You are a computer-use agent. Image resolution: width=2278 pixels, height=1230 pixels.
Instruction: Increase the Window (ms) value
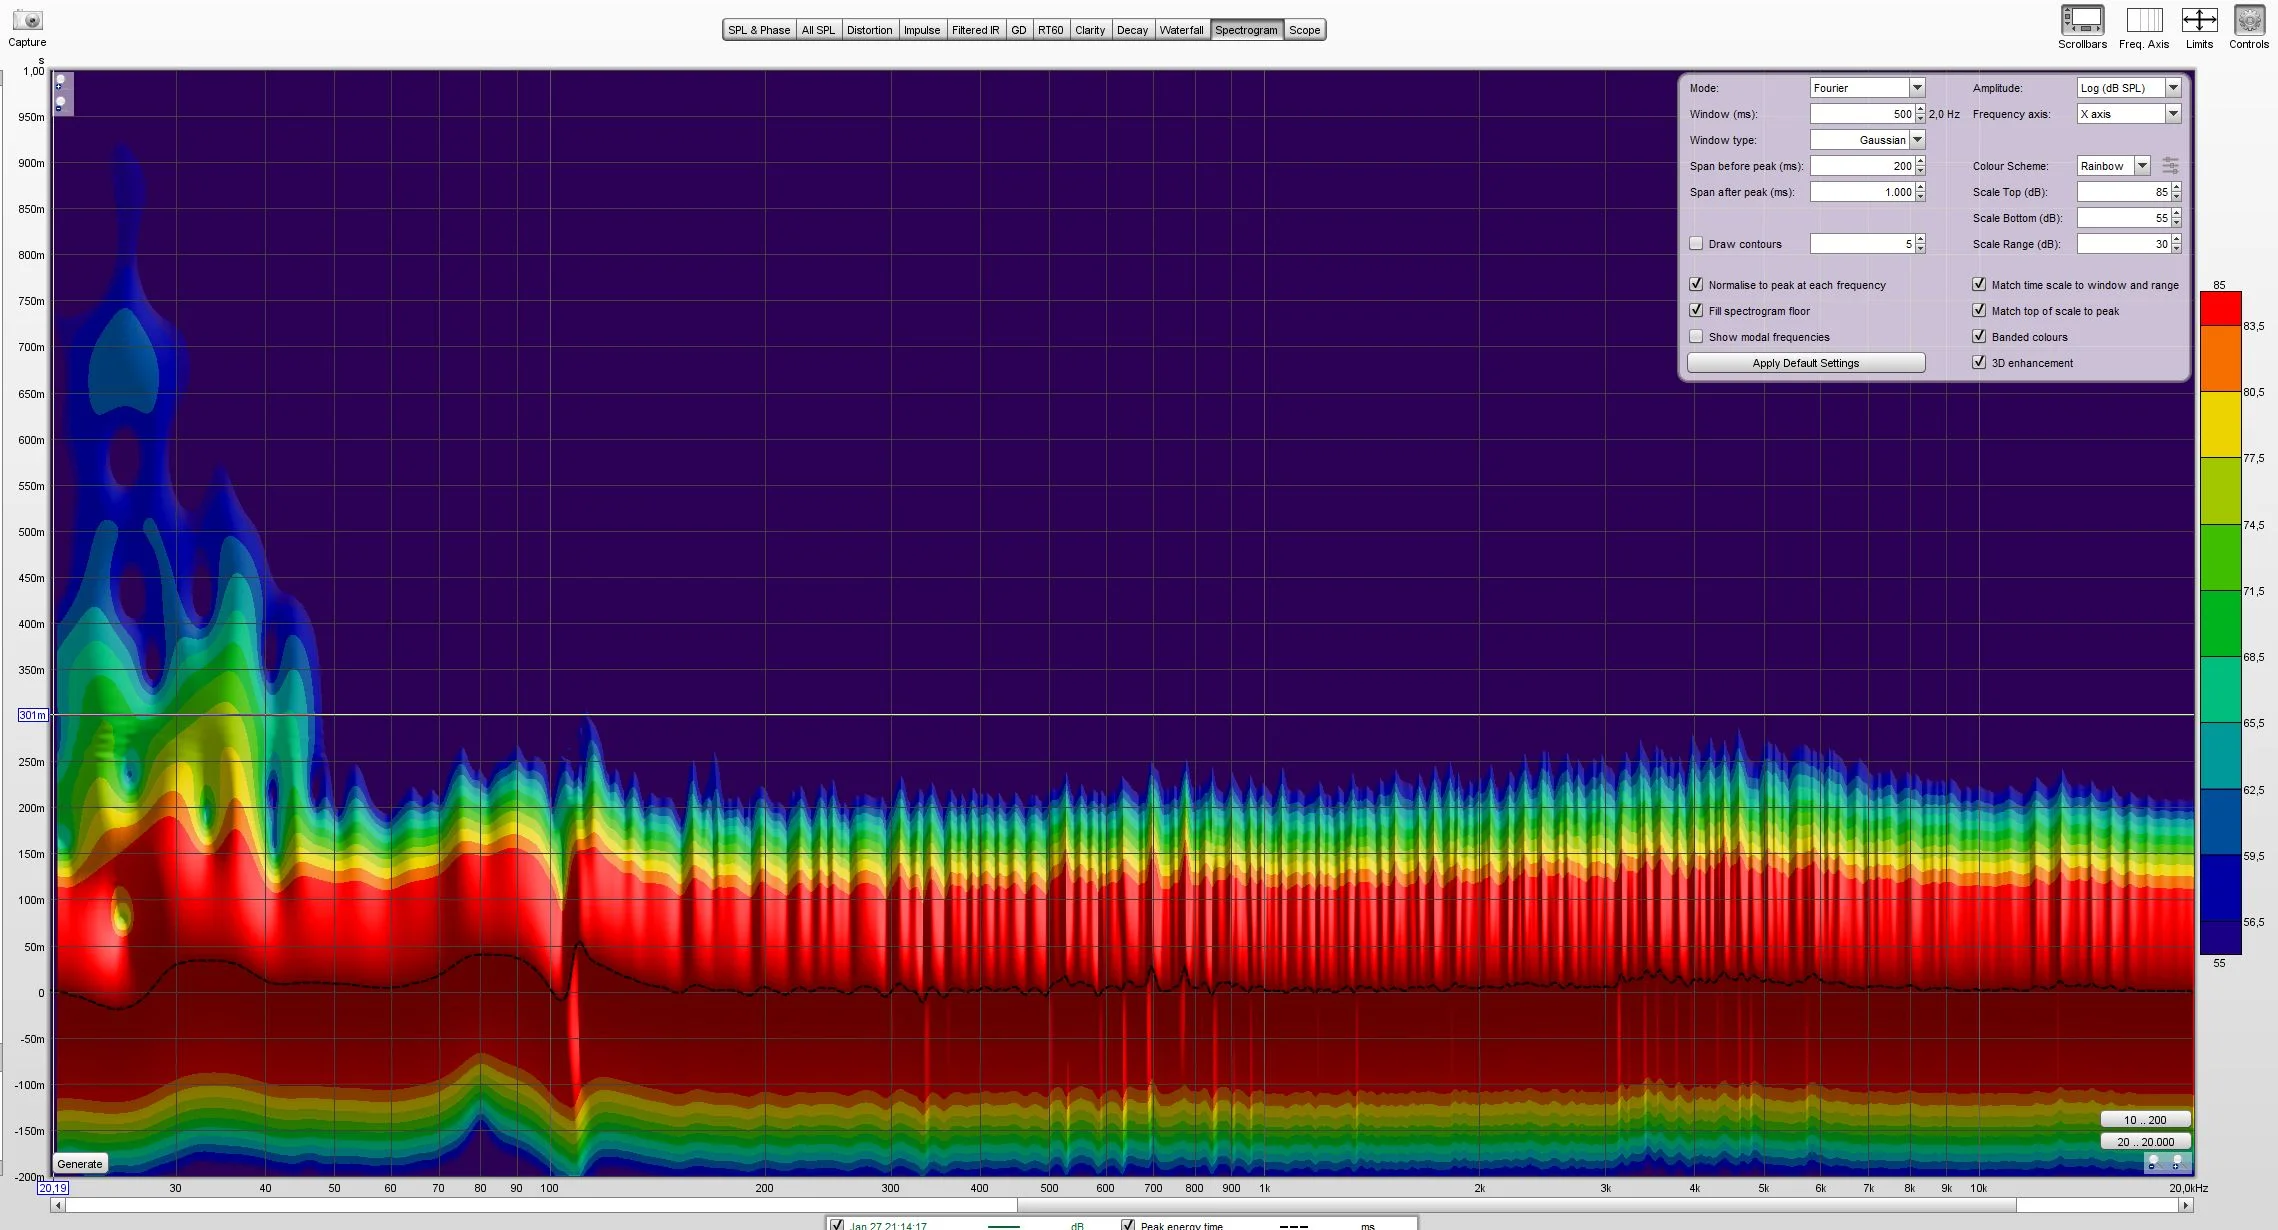click(1920, 110)
